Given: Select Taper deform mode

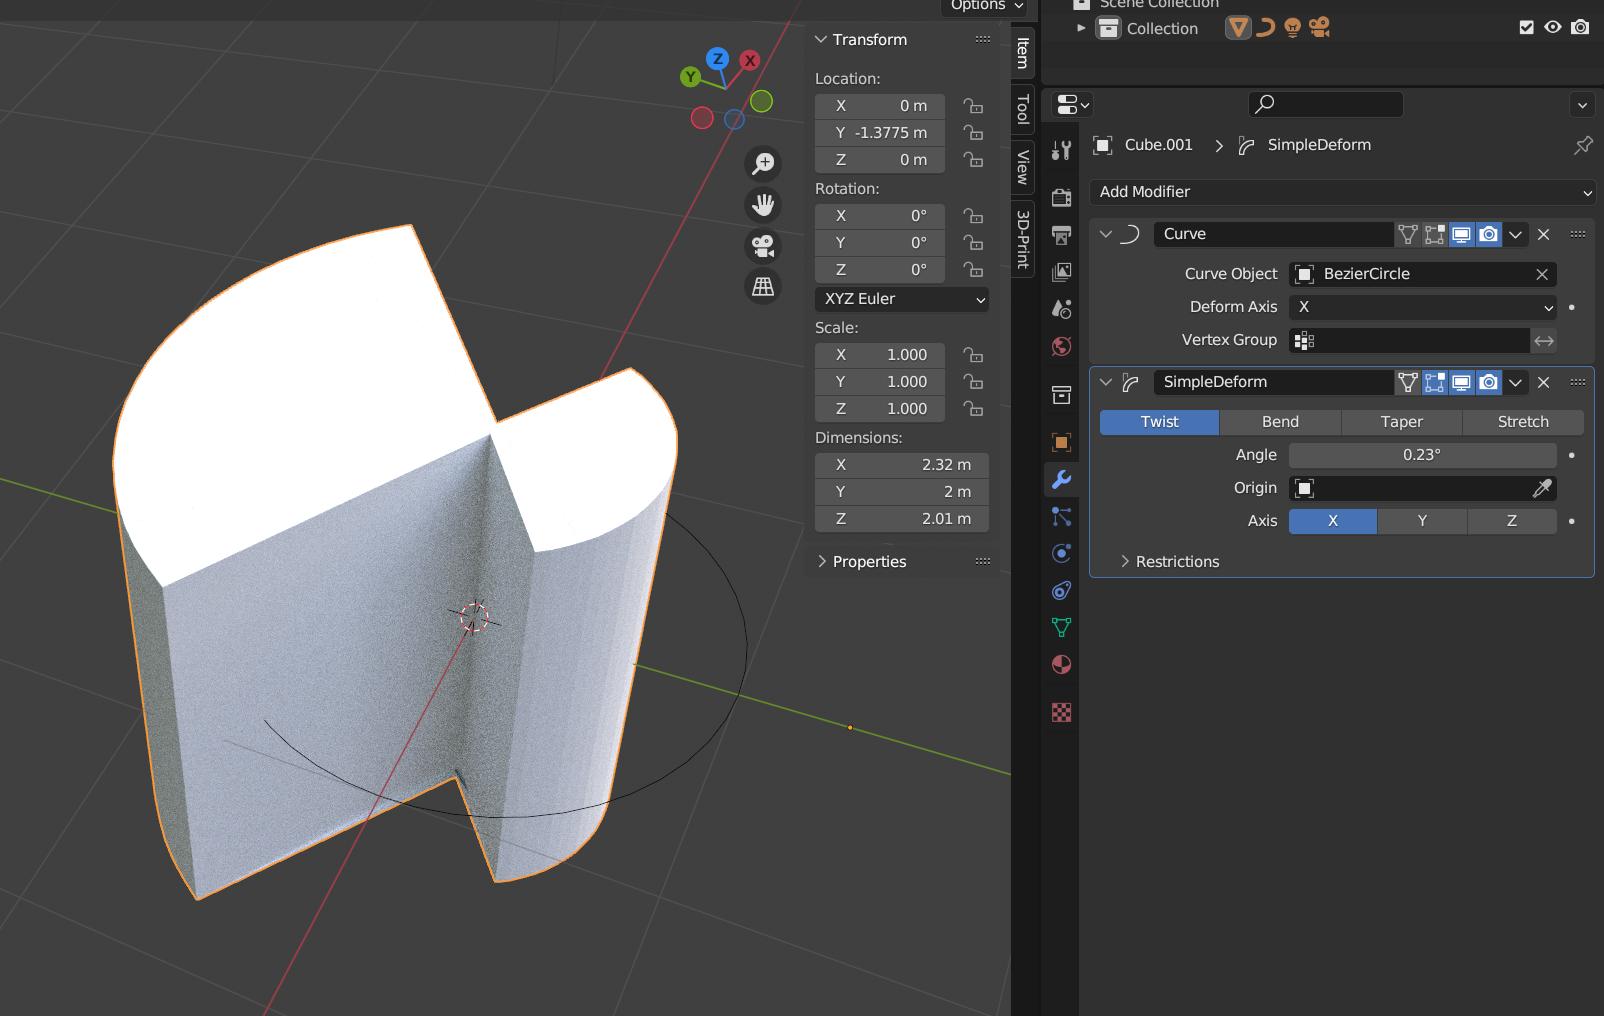Looking at the screenshot, I should tap(1401, 422).
